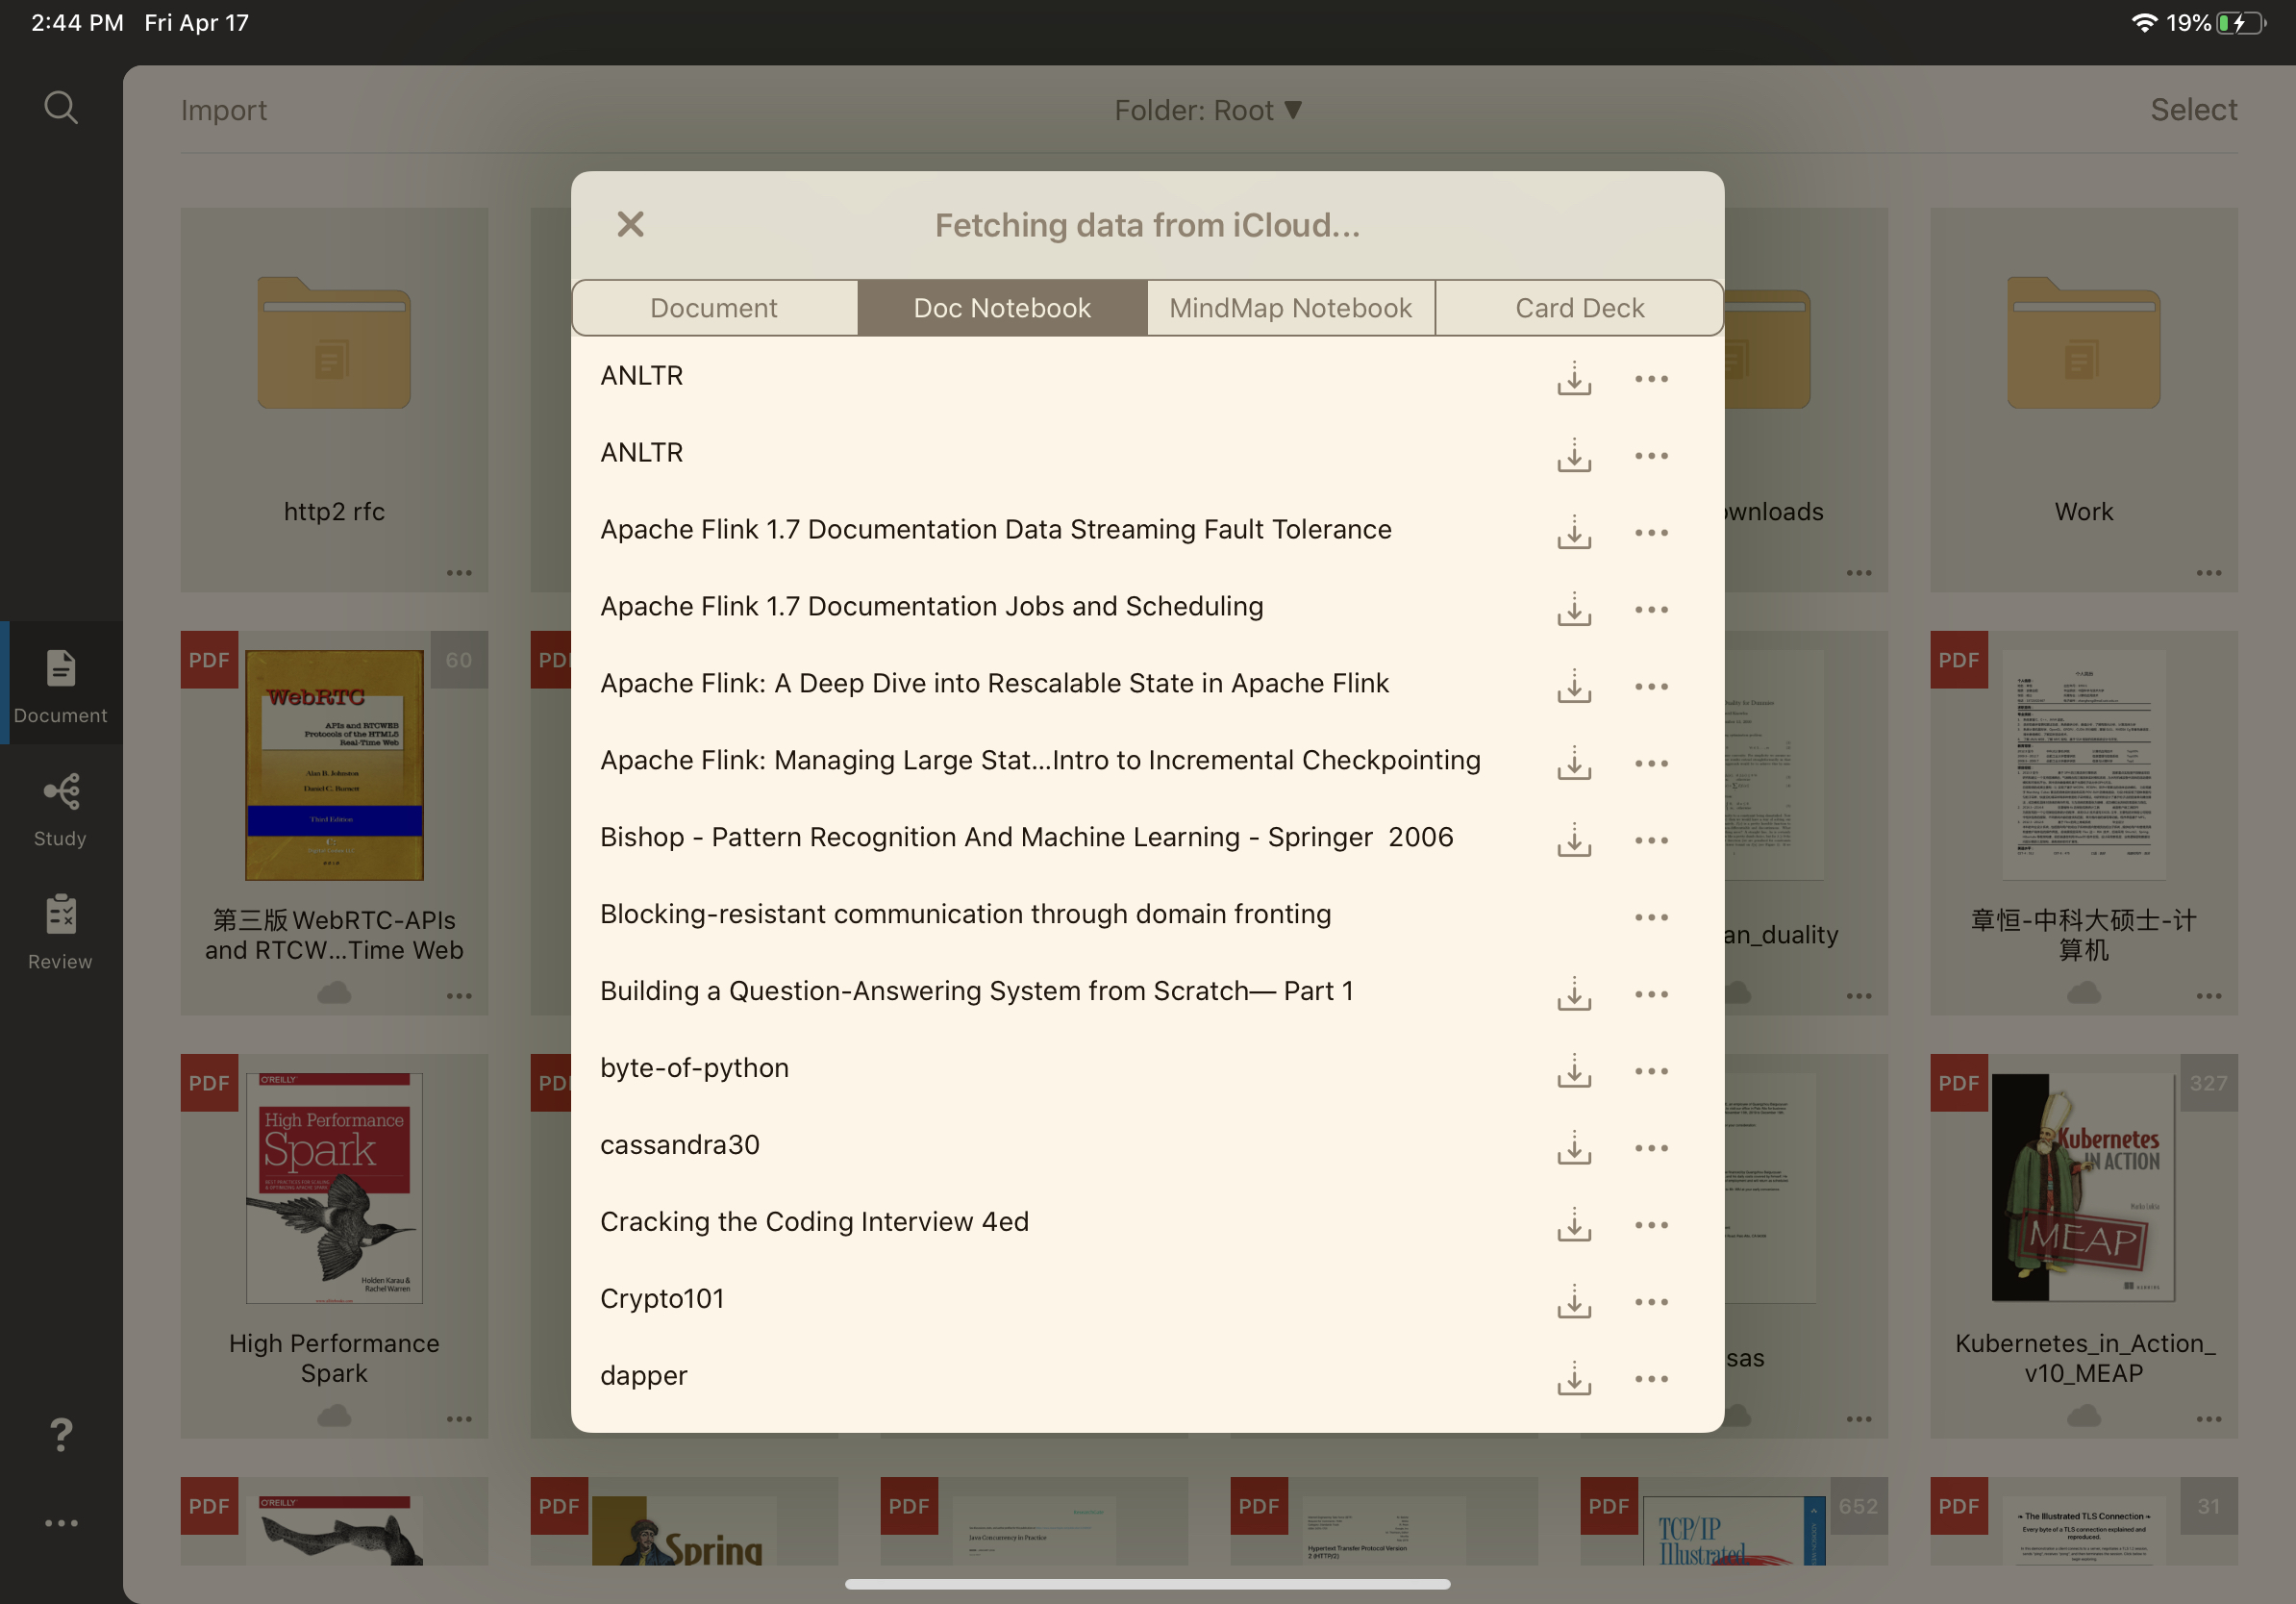Open more options for first ANLTR
The height and width of the screenshot is (1604, 2296).
(x=1651, y=379)
